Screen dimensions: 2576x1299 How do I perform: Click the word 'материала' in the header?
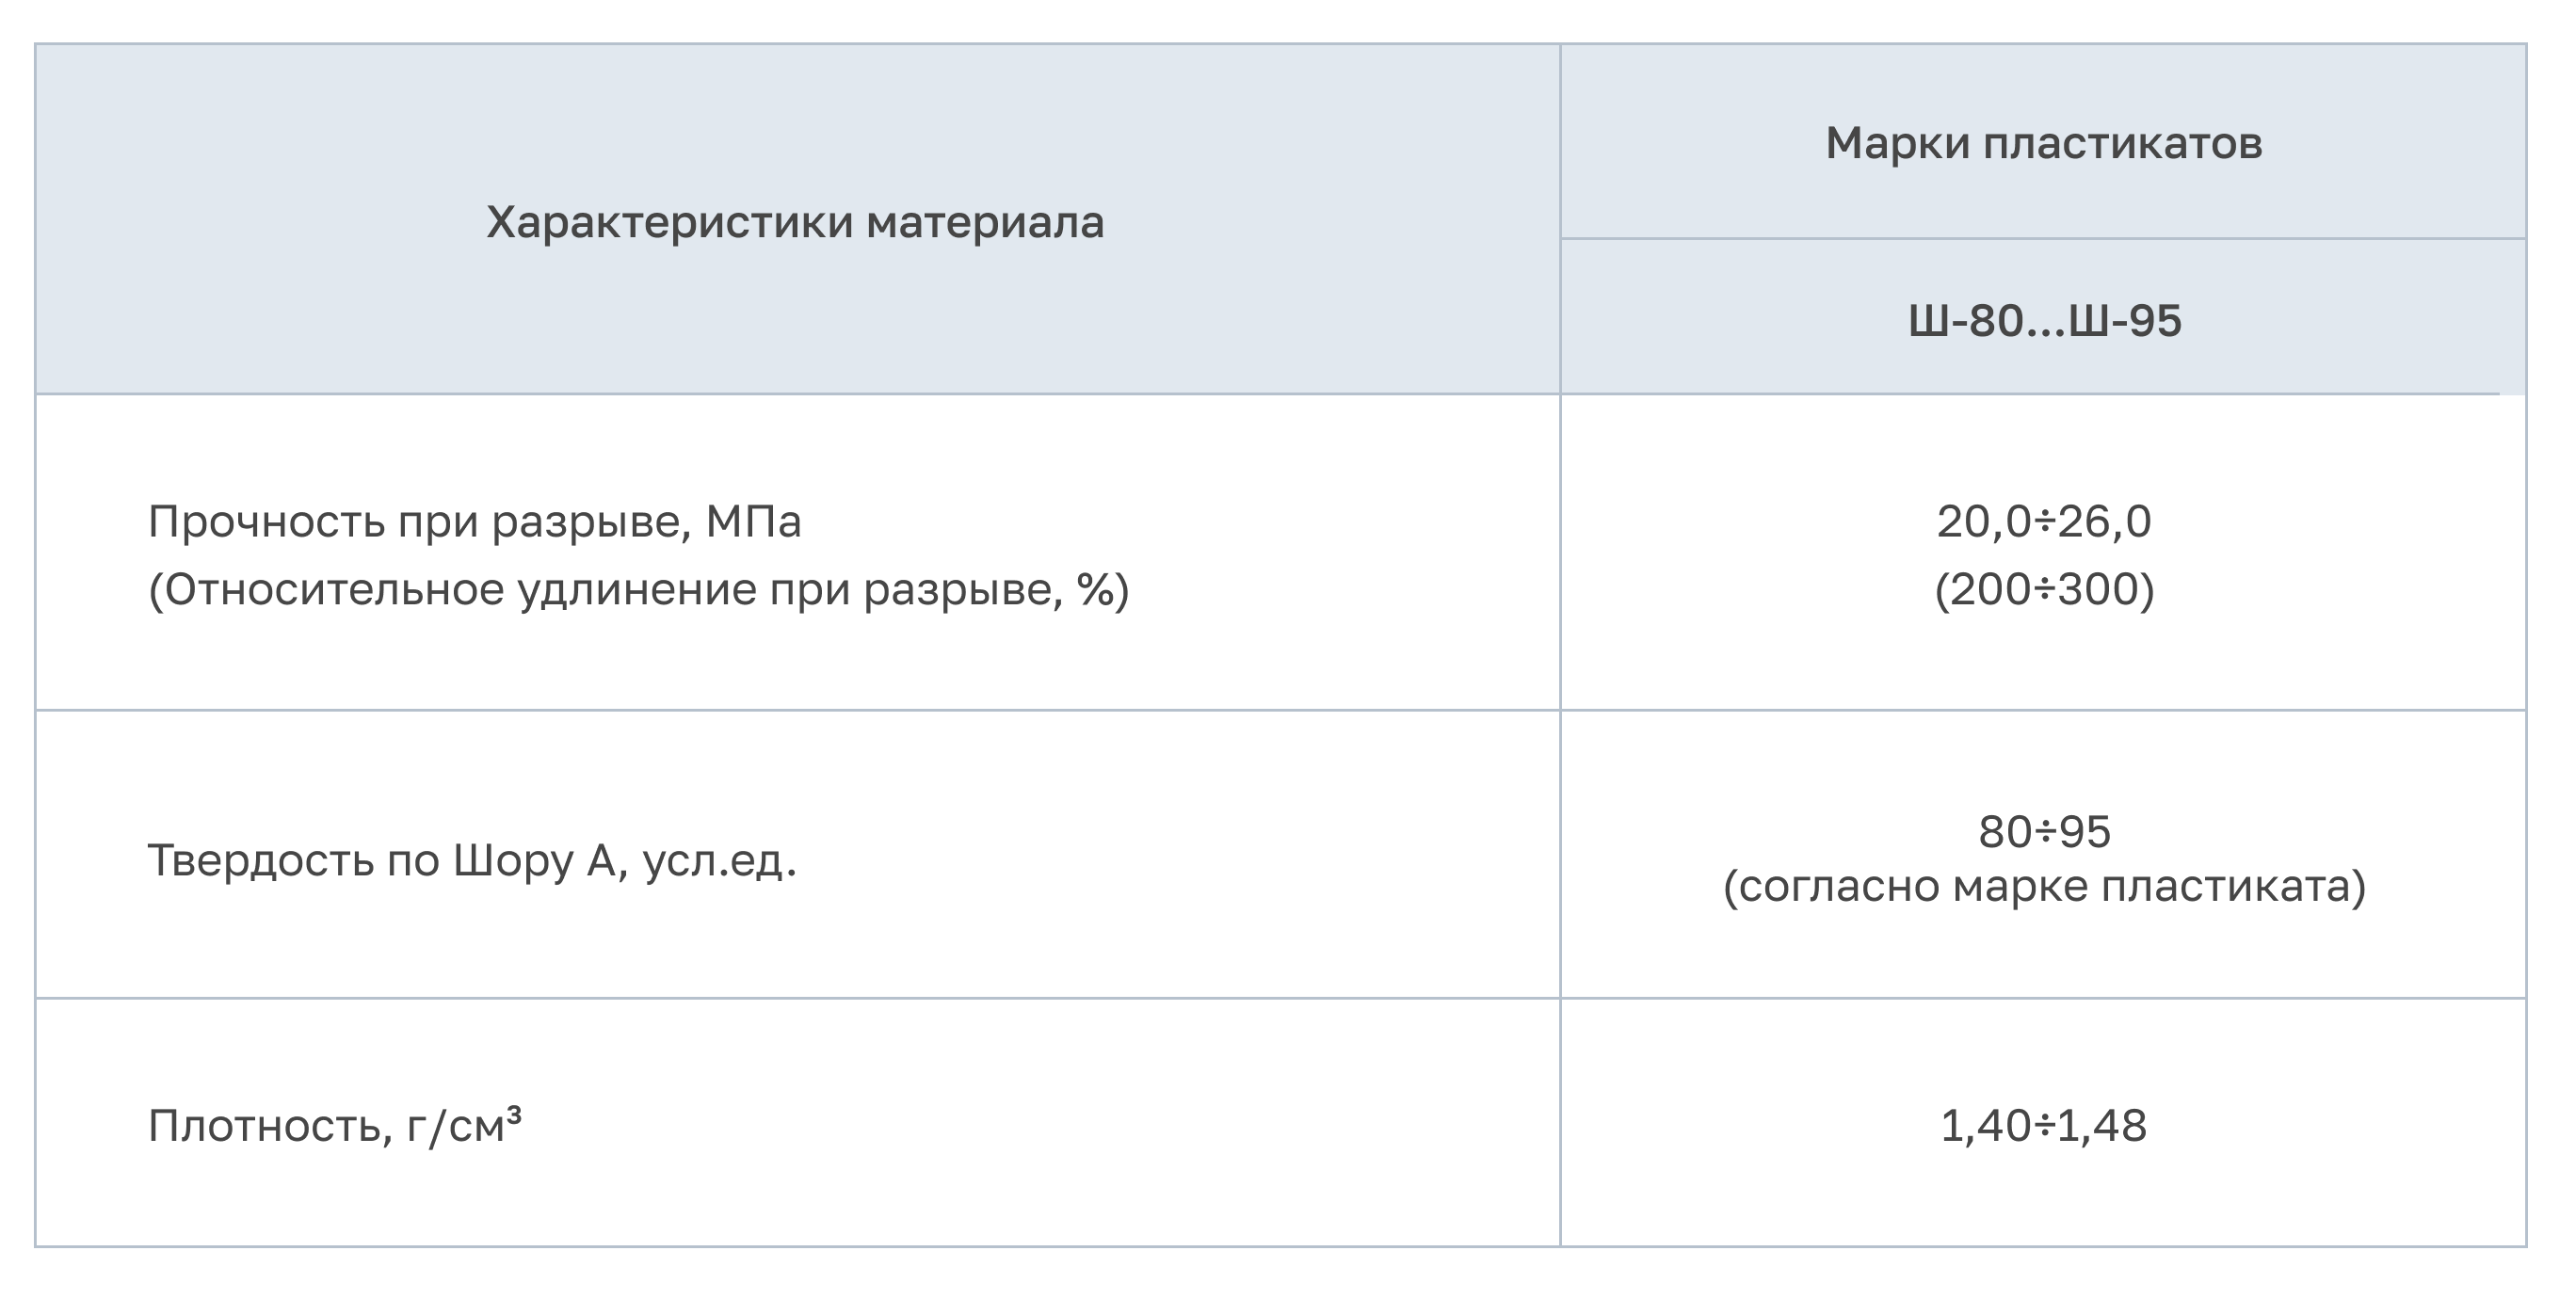click(985, 222)
